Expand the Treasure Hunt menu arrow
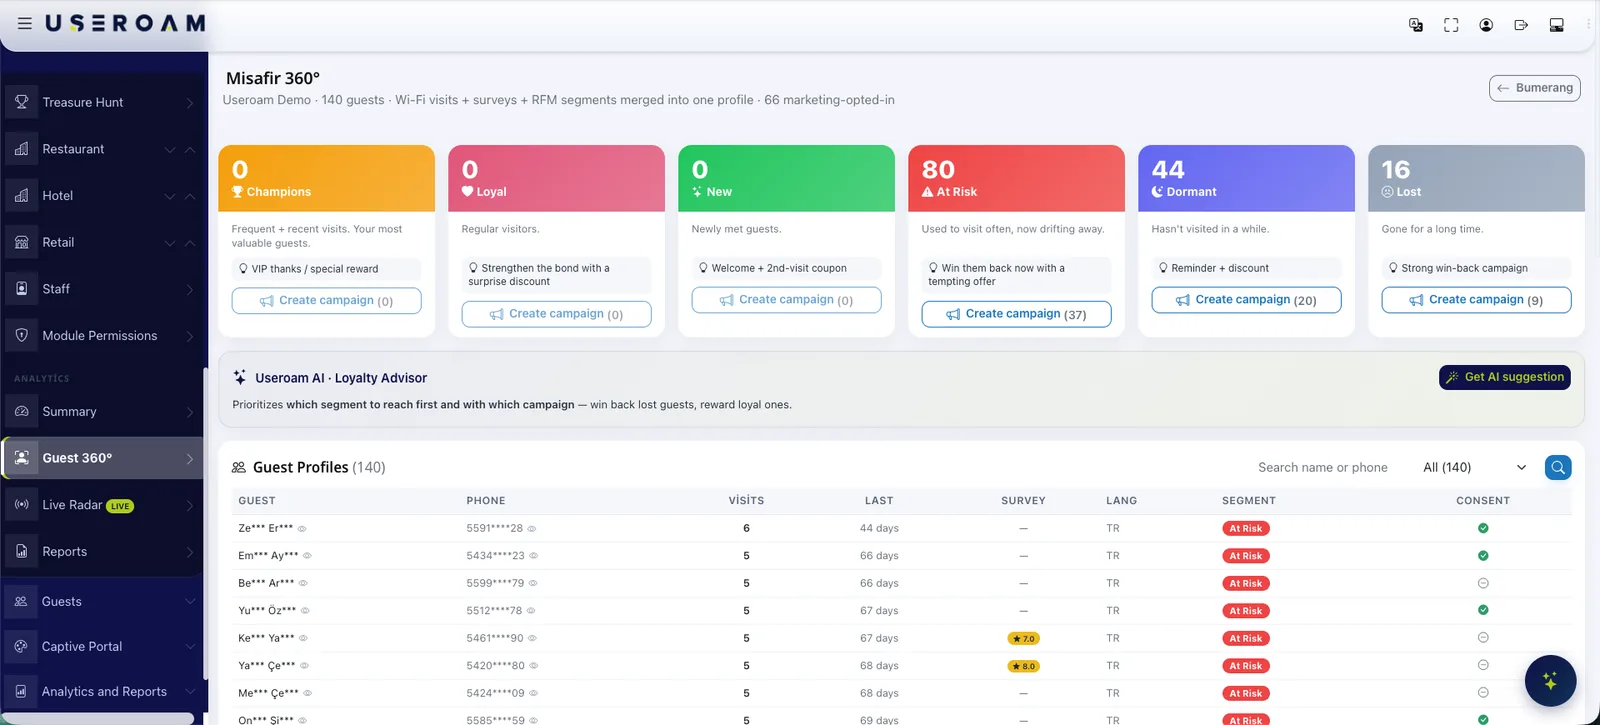 190,103
